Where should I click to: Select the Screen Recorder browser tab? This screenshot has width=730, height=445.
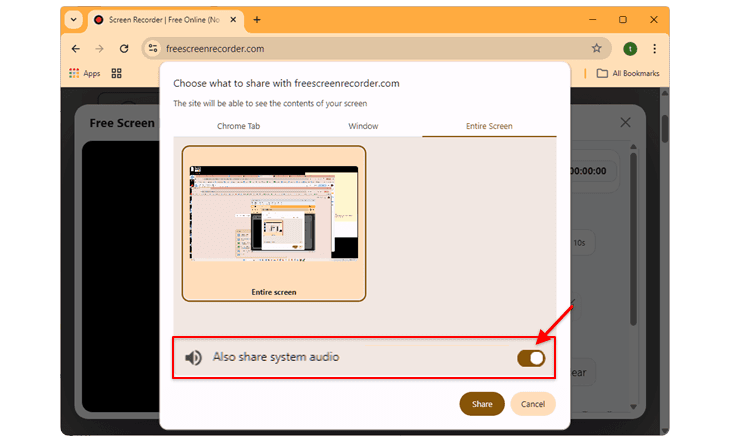click(x=165, y=20)
